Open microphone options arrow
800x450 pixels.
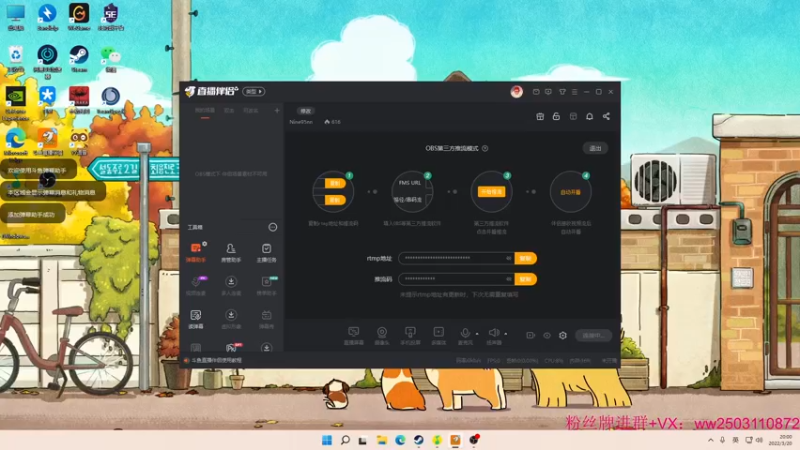(477, 334)
